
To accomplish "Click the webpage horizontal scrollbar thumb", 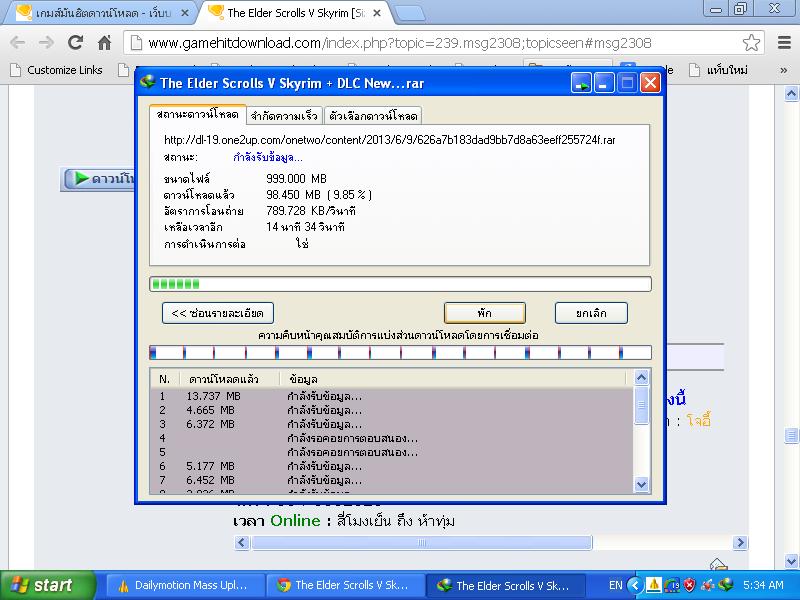I will pyautogui.click(x=422, y=542).
